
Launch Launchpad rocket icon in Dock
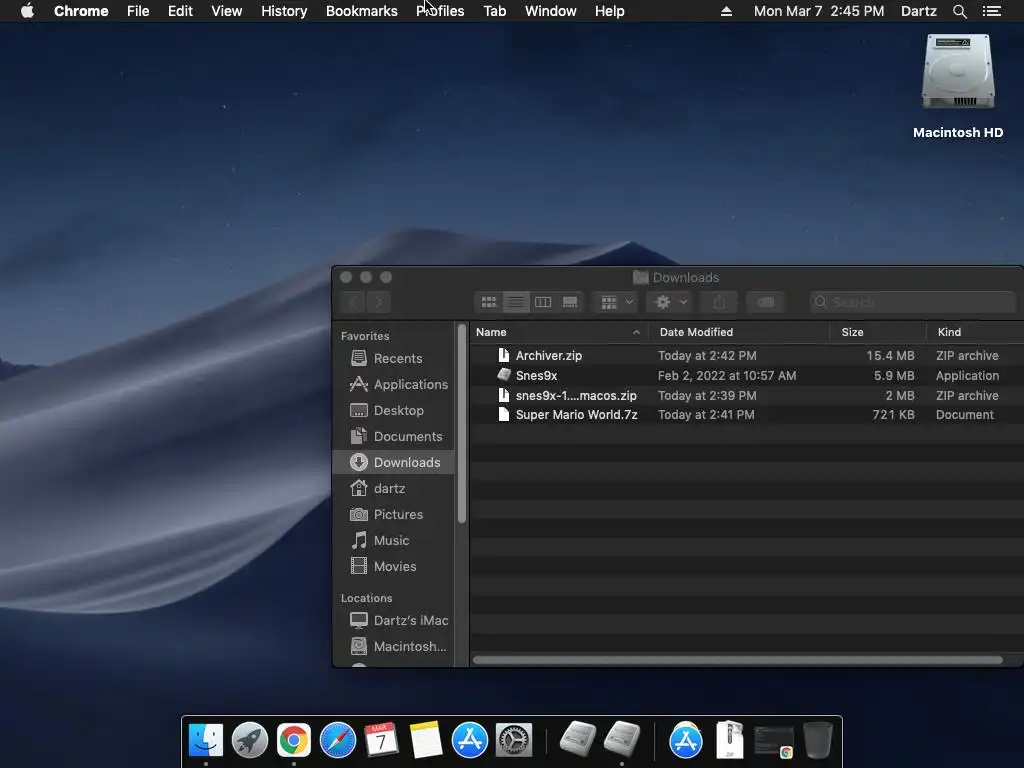coord(249,740)
